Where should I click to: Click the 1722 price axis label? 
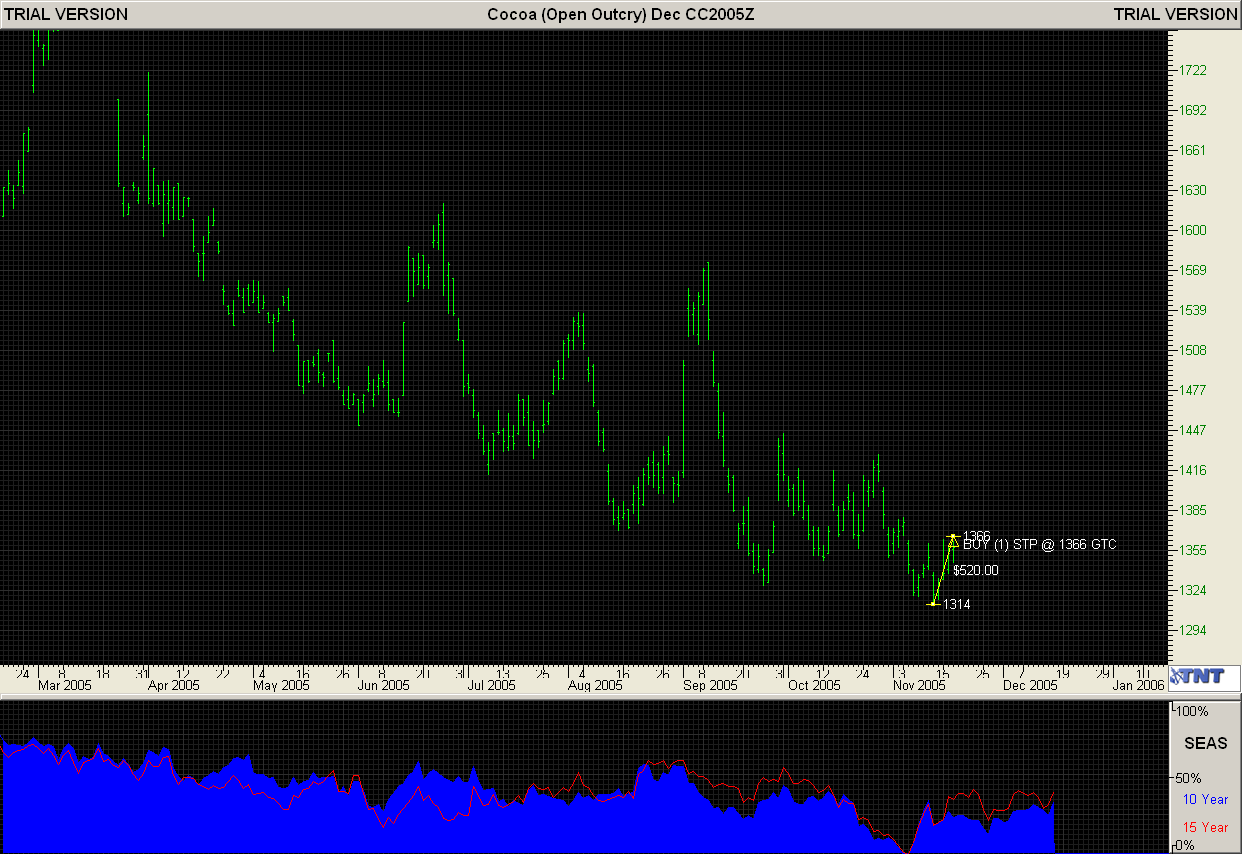tap(1192, 70)
